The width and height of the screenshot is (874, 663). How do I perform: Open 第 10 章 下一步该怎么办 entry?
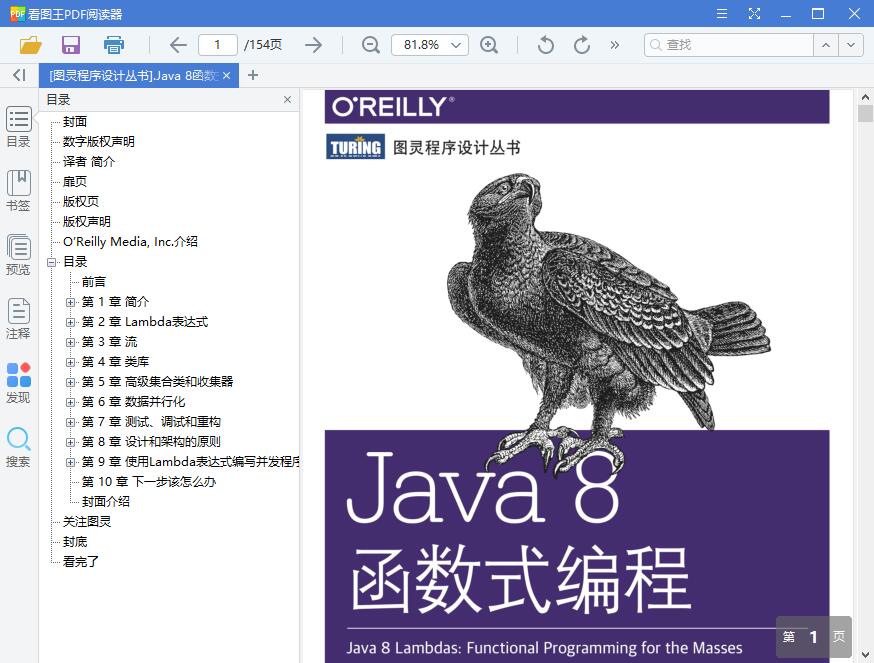[149, 482]
